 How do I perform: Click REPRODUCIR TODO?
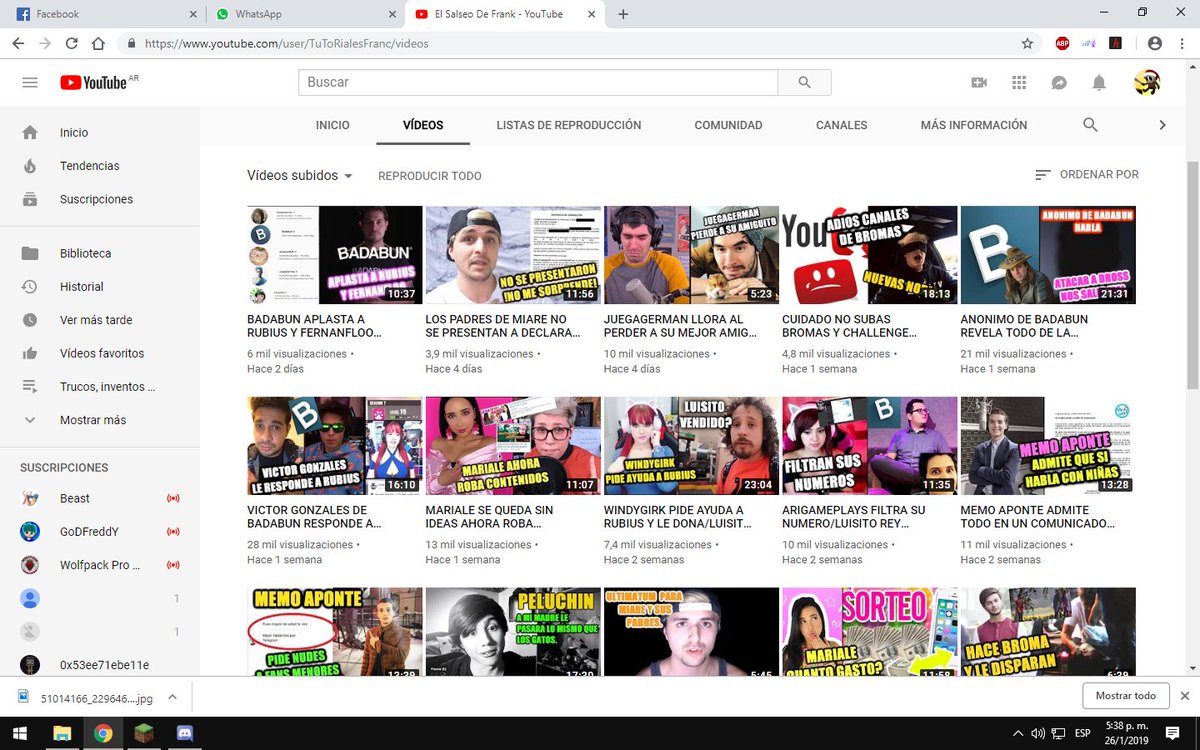click(x=430, y=176)
